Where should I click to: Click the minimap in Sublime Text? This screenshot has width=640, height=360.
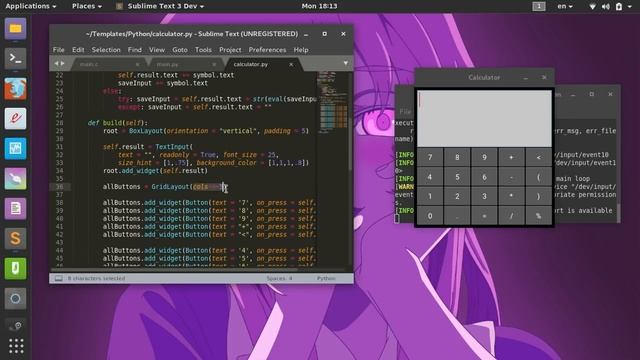pos(333,102)
